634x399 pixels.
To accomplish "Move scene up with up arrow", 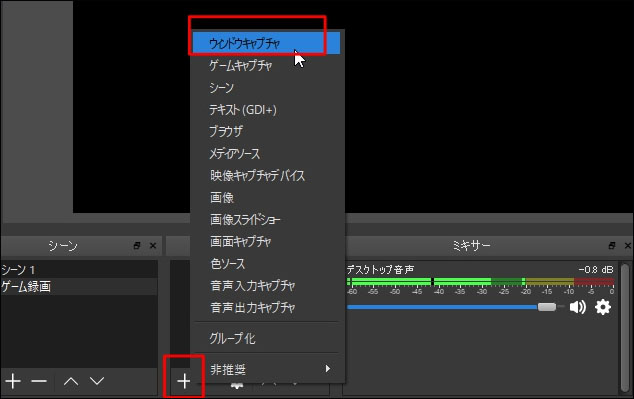I will (x=71, y=381).
